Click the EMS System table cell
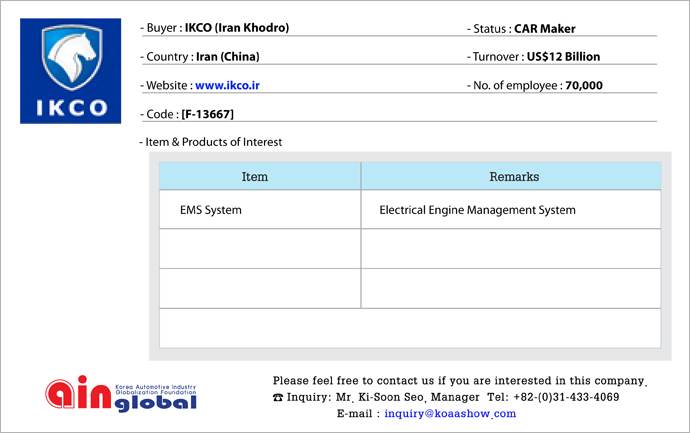The image size is (690, 433). [x=260, y=209]
